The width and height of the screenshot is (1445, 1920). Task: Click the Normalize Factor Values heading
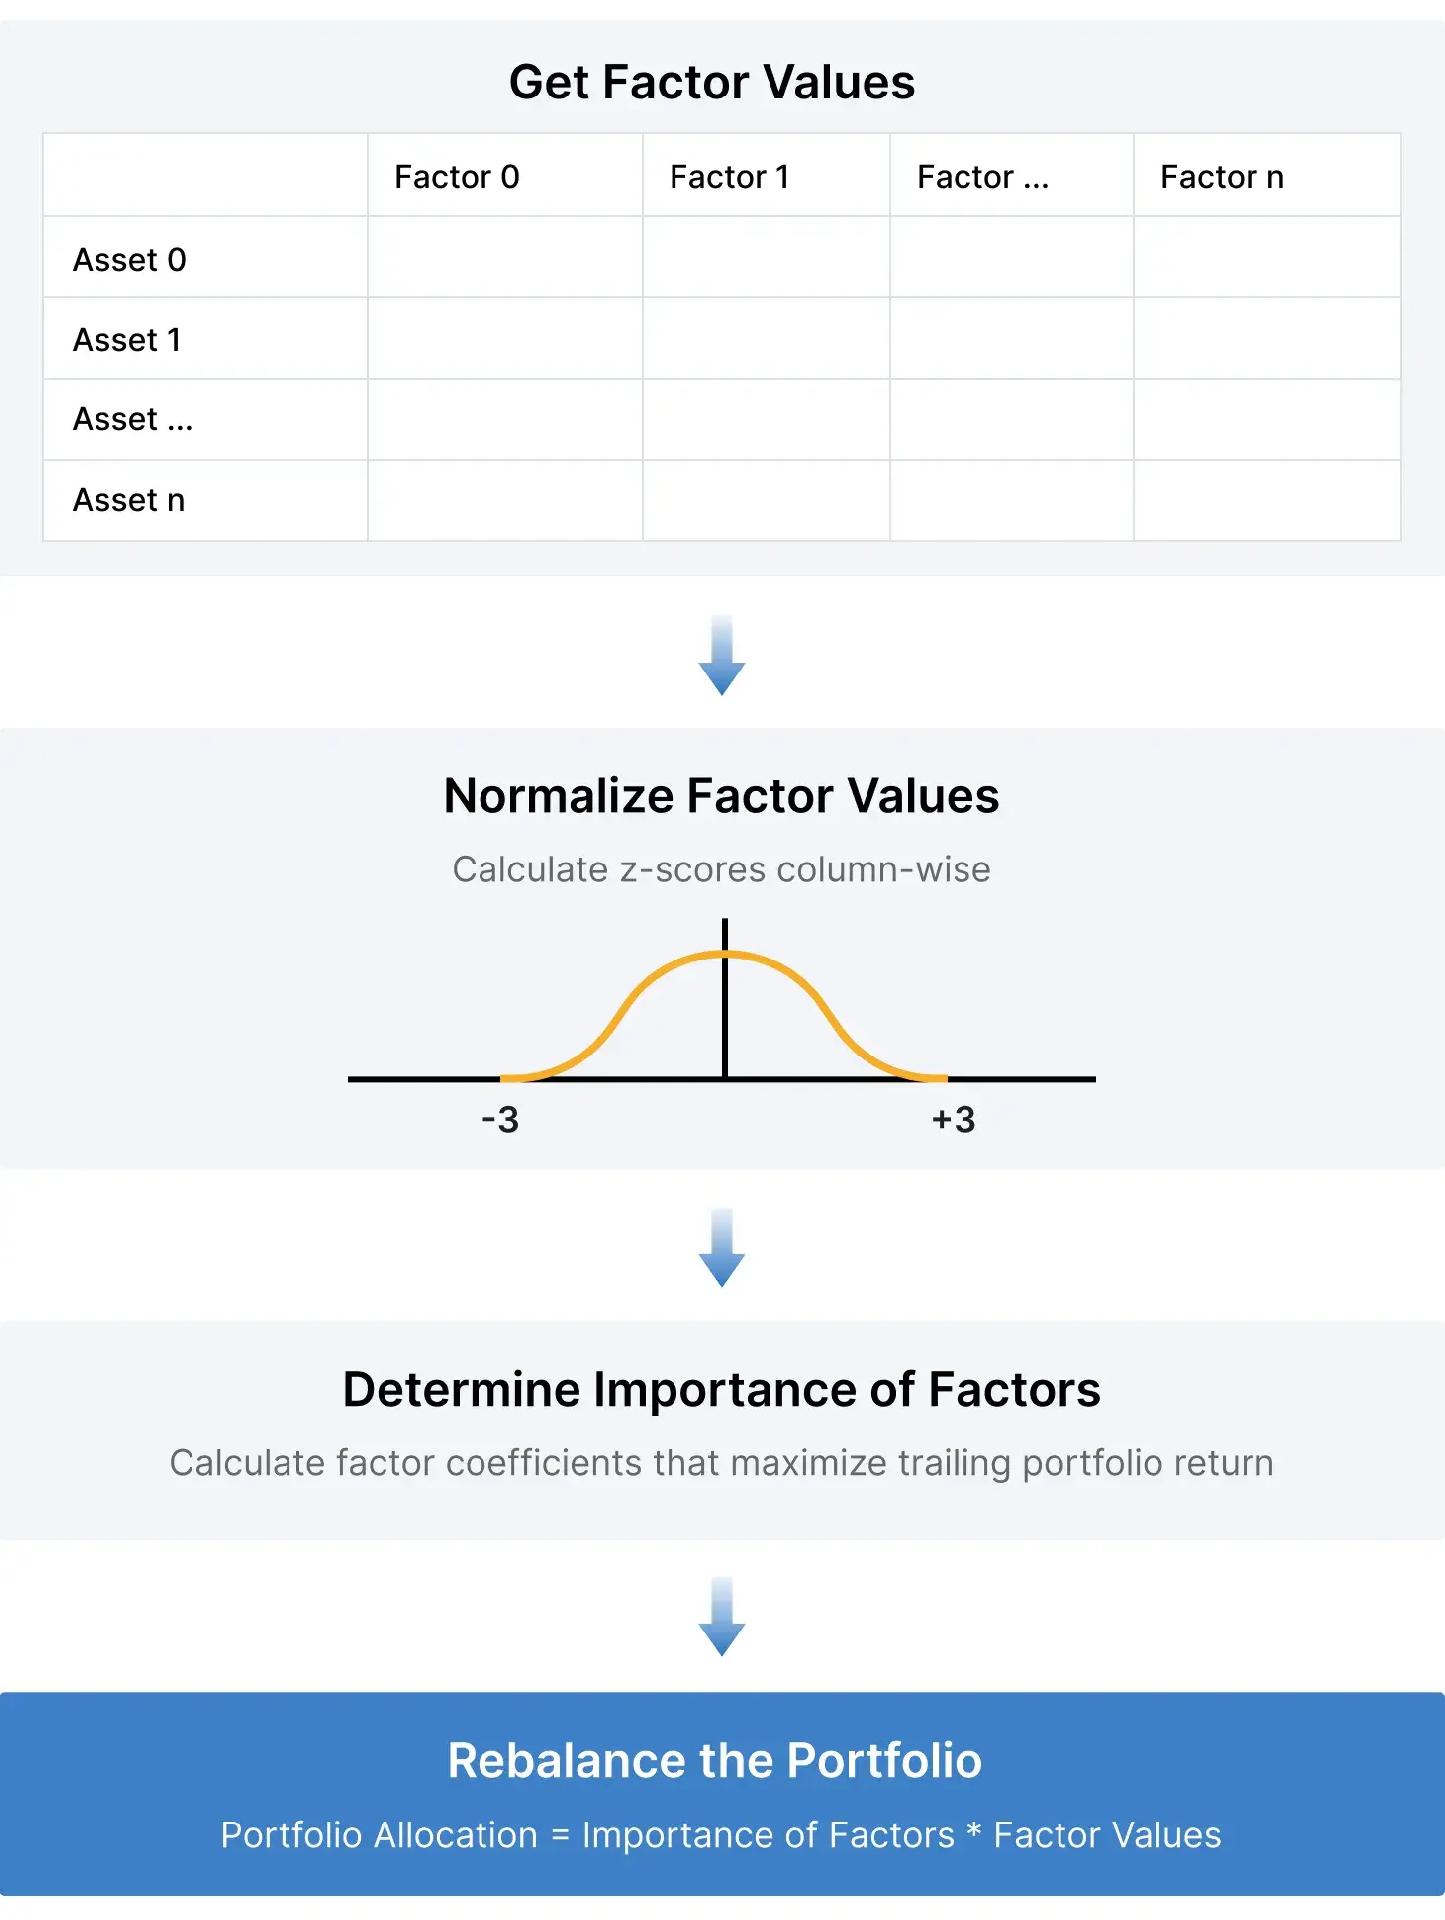[x=722, y=796]
